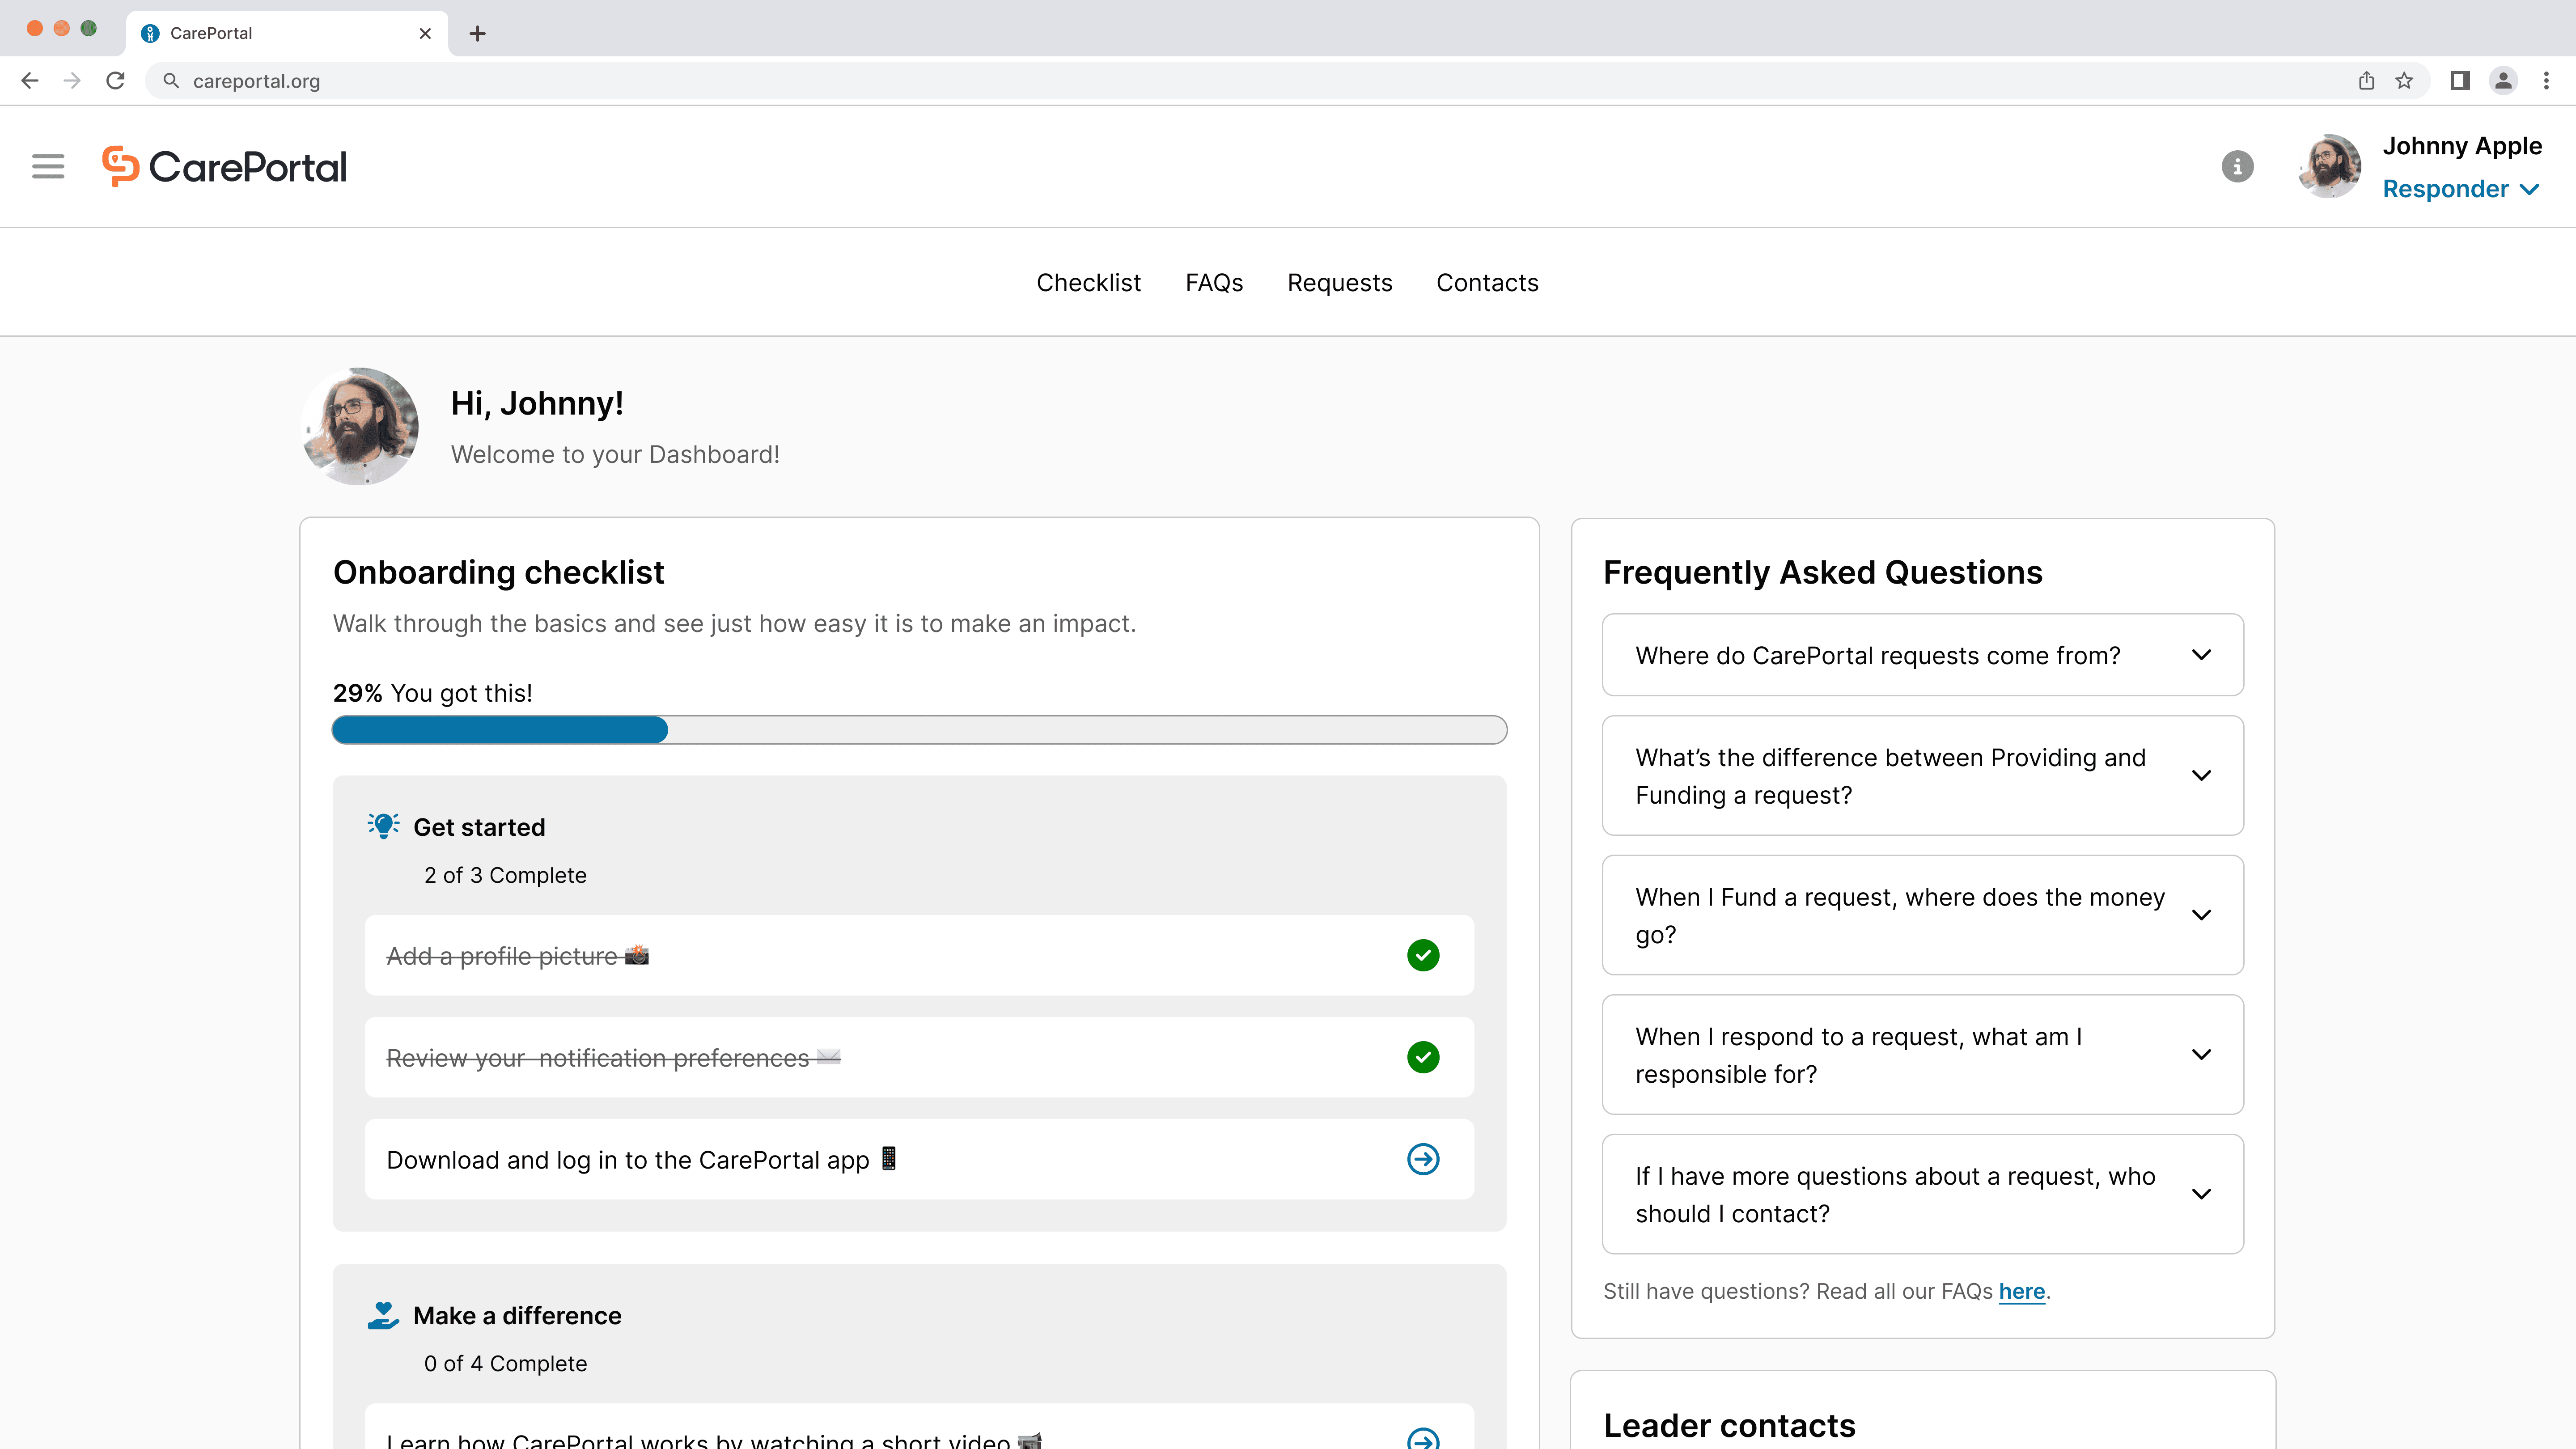Toggle the notification preferences completion checkmark
The width and height of the screenshot is (2576, 1449).
[1422, 1057]
